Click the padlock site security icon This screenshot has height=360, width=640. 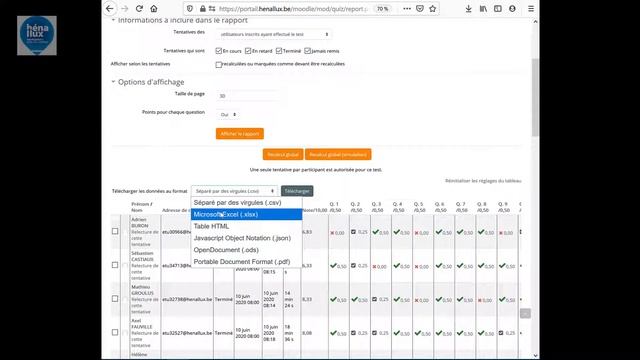point(202,9)
